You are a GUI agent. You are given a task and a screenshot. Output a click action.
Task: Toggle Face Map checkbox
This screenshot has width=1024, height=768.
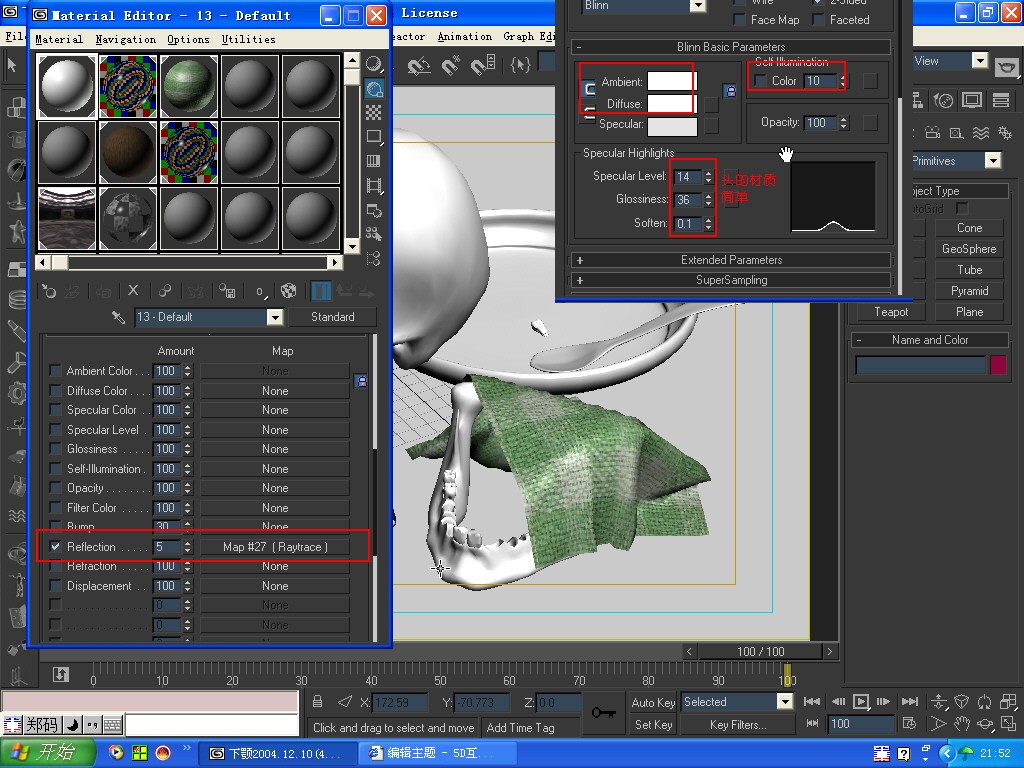click(739, 20)
